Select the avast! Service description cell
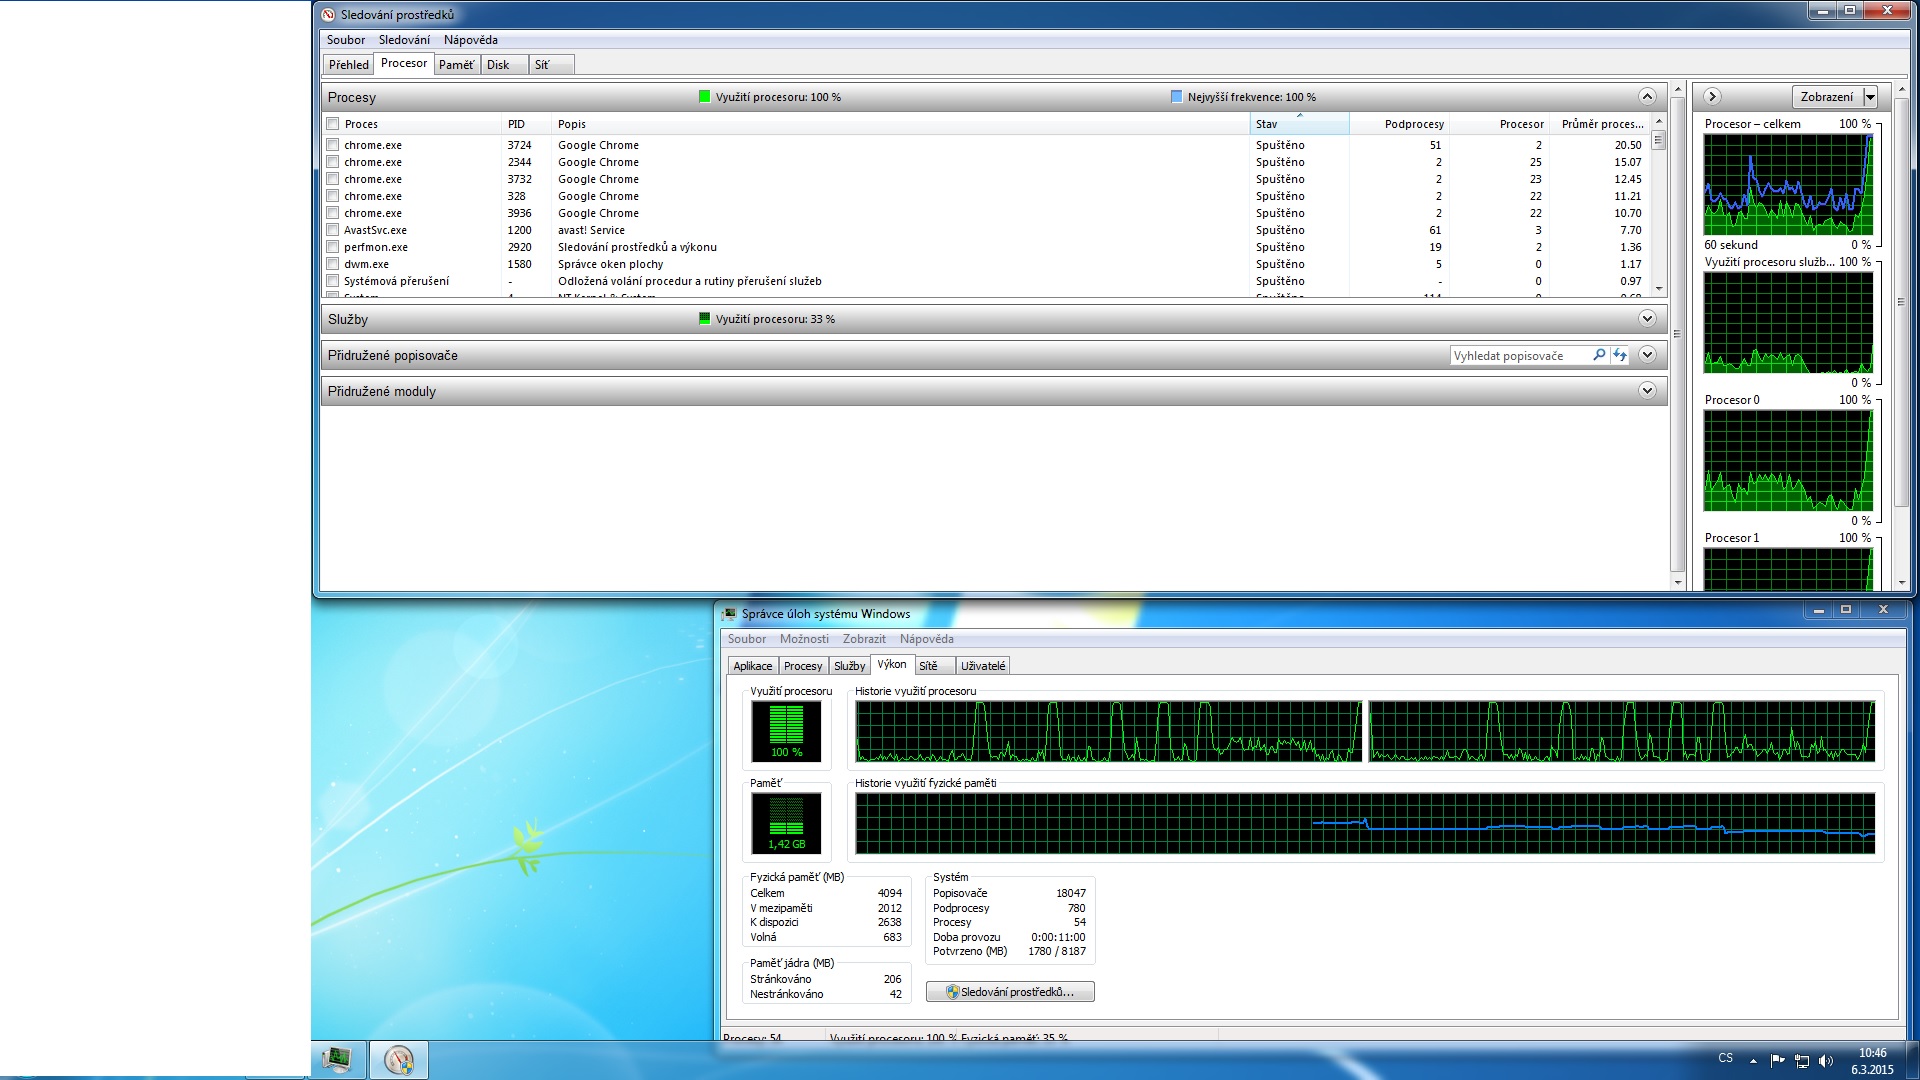The image size is (1920, 1080). click(x=591, y=230)
